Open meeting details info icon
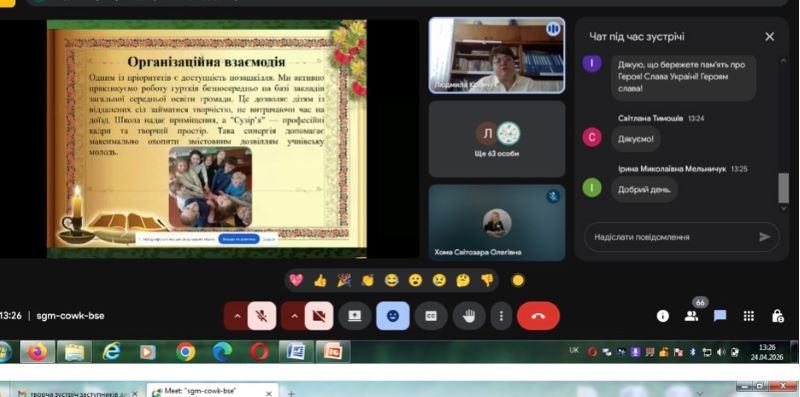The height and width of the screenshot is (397, 800). coord(663,316)
